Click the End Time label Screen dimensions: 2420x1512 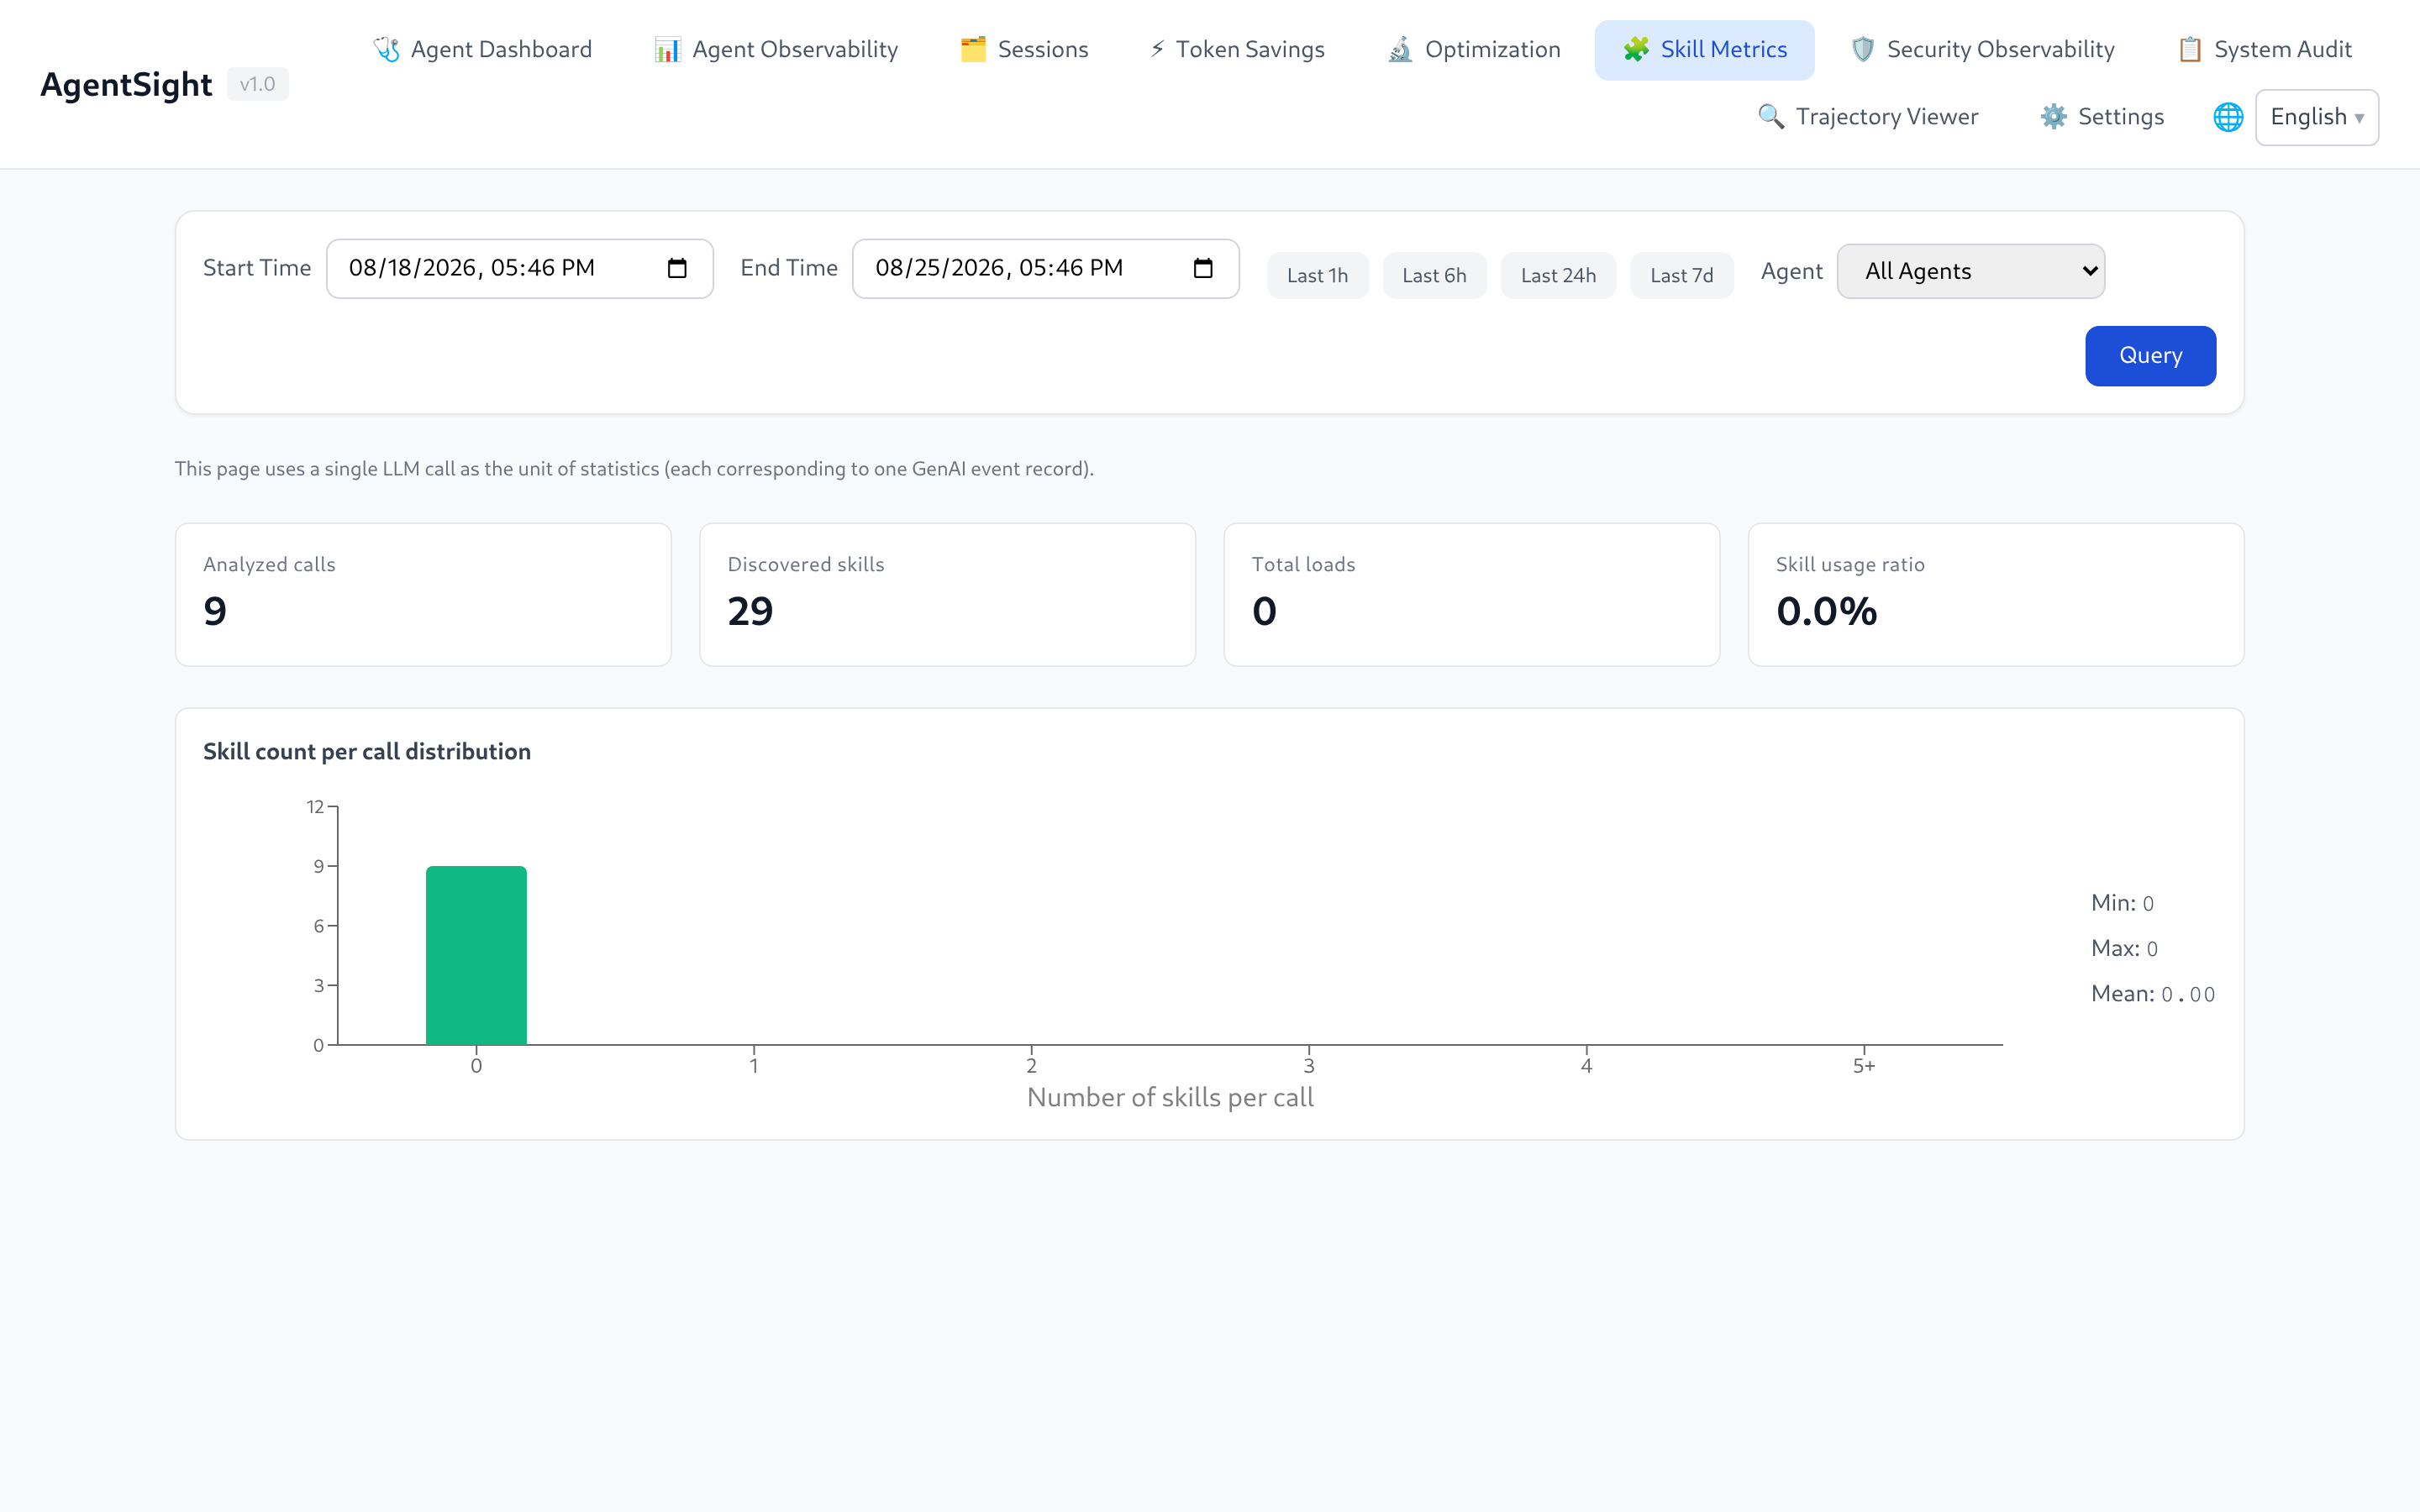point(789,268)
